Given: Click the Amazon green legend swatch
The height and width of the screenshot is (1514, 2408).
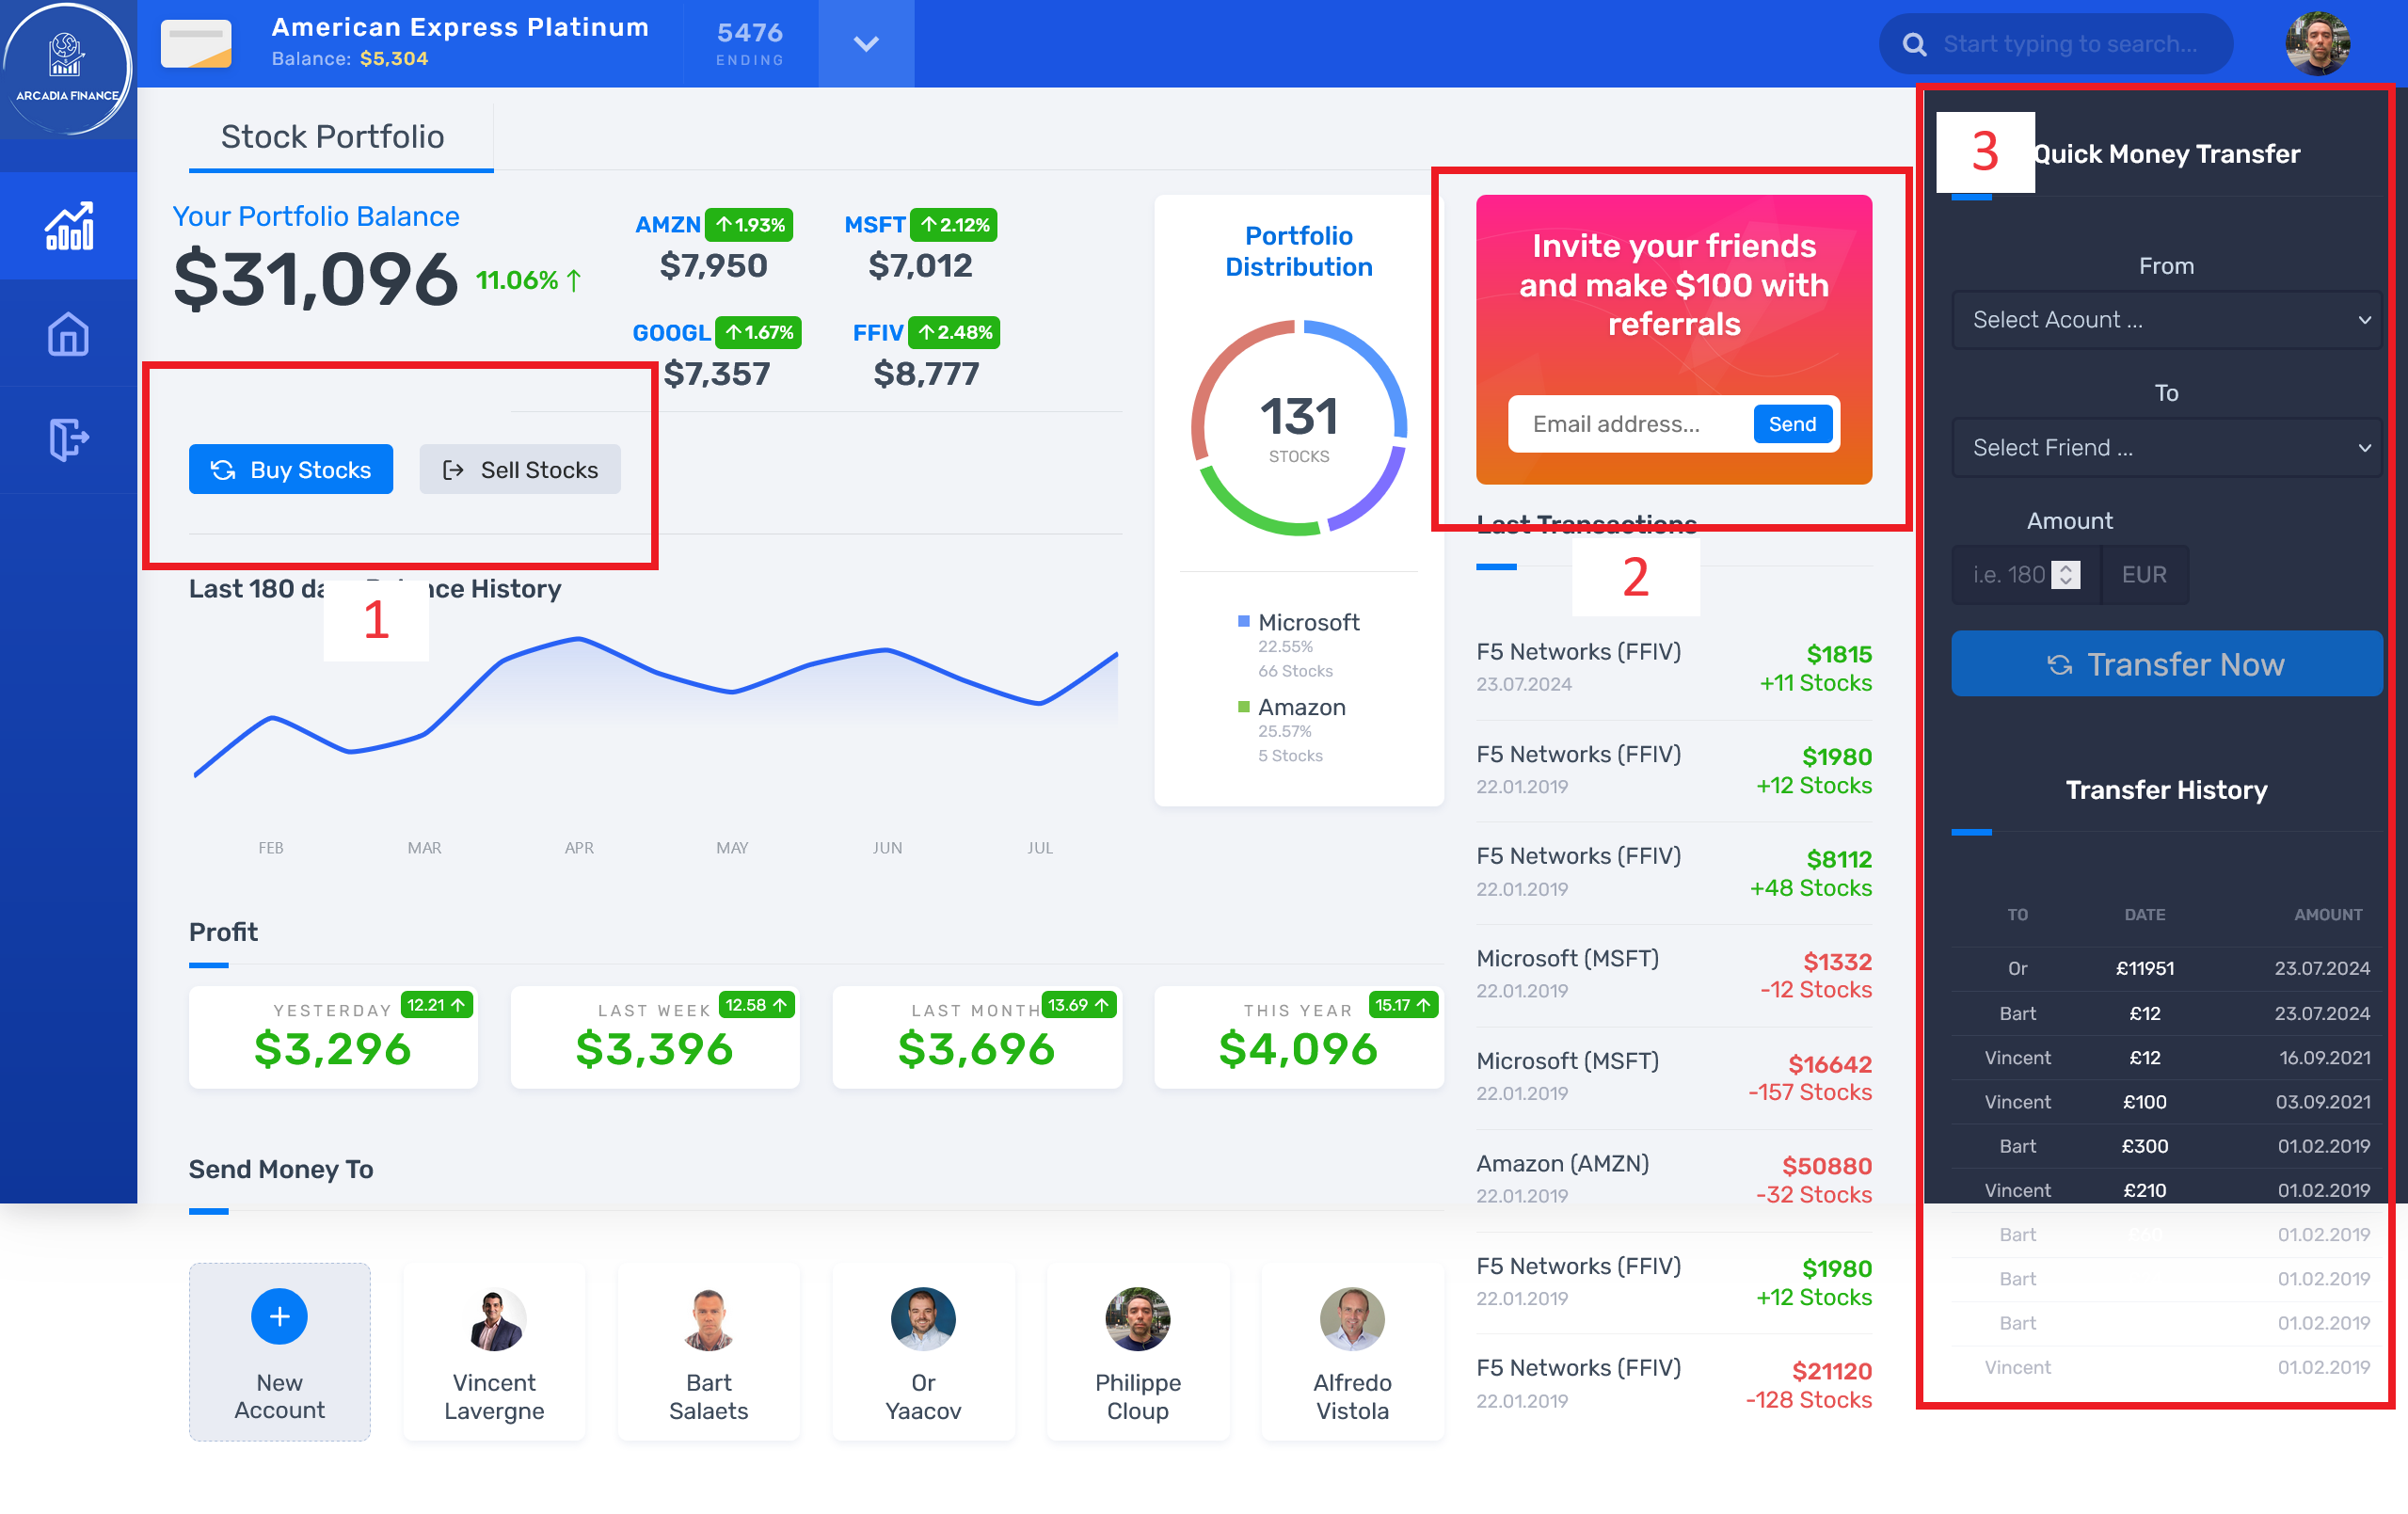Looking at the screenshot, I should 1244,707.
